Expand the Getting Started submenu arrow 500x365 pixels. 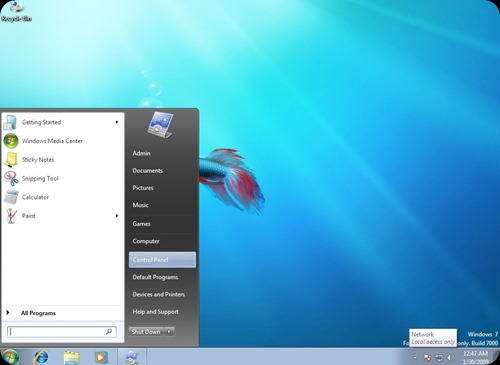[x=117, y=122]
